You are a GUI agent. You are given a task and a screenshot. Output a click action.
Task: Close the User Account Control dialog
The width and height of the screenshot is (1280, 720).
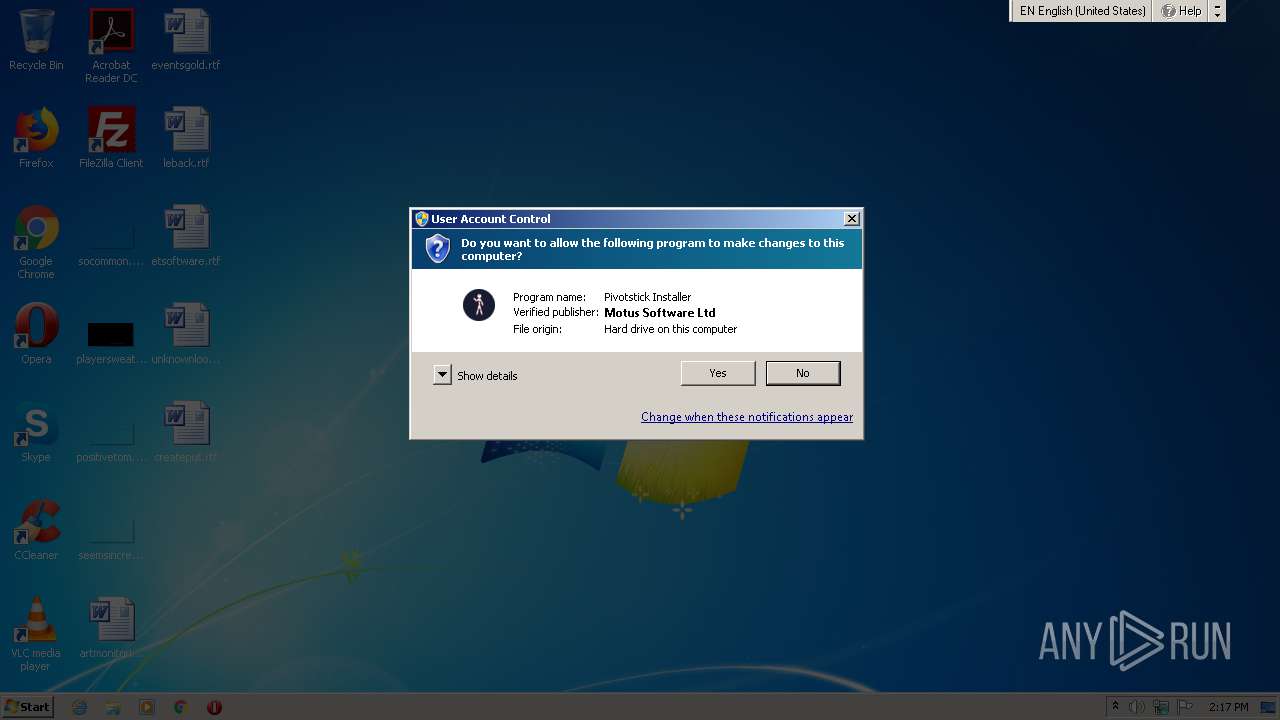[x=852, y=219]
